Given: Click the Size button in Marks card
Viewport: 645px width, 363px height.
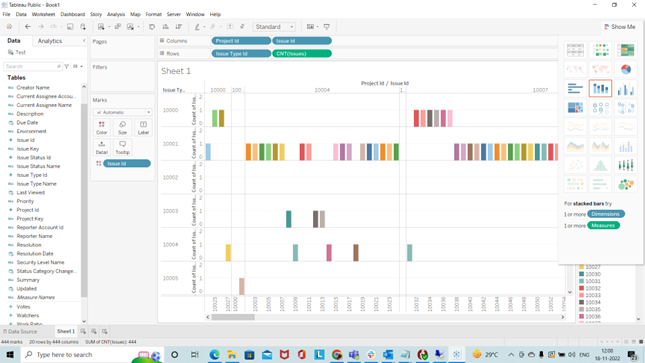Looking at the screenshot, I should (x=122, y=128).
